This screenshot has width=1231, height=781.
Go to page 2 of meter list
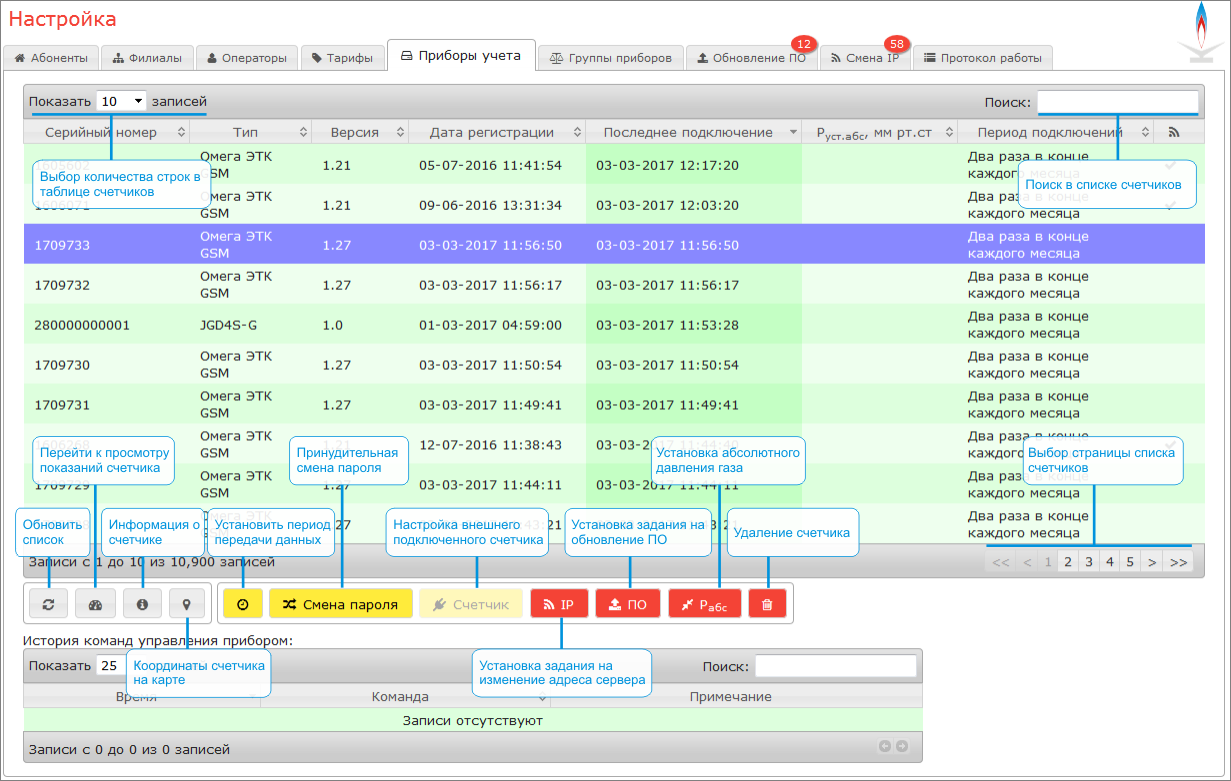pos(1067,562)
